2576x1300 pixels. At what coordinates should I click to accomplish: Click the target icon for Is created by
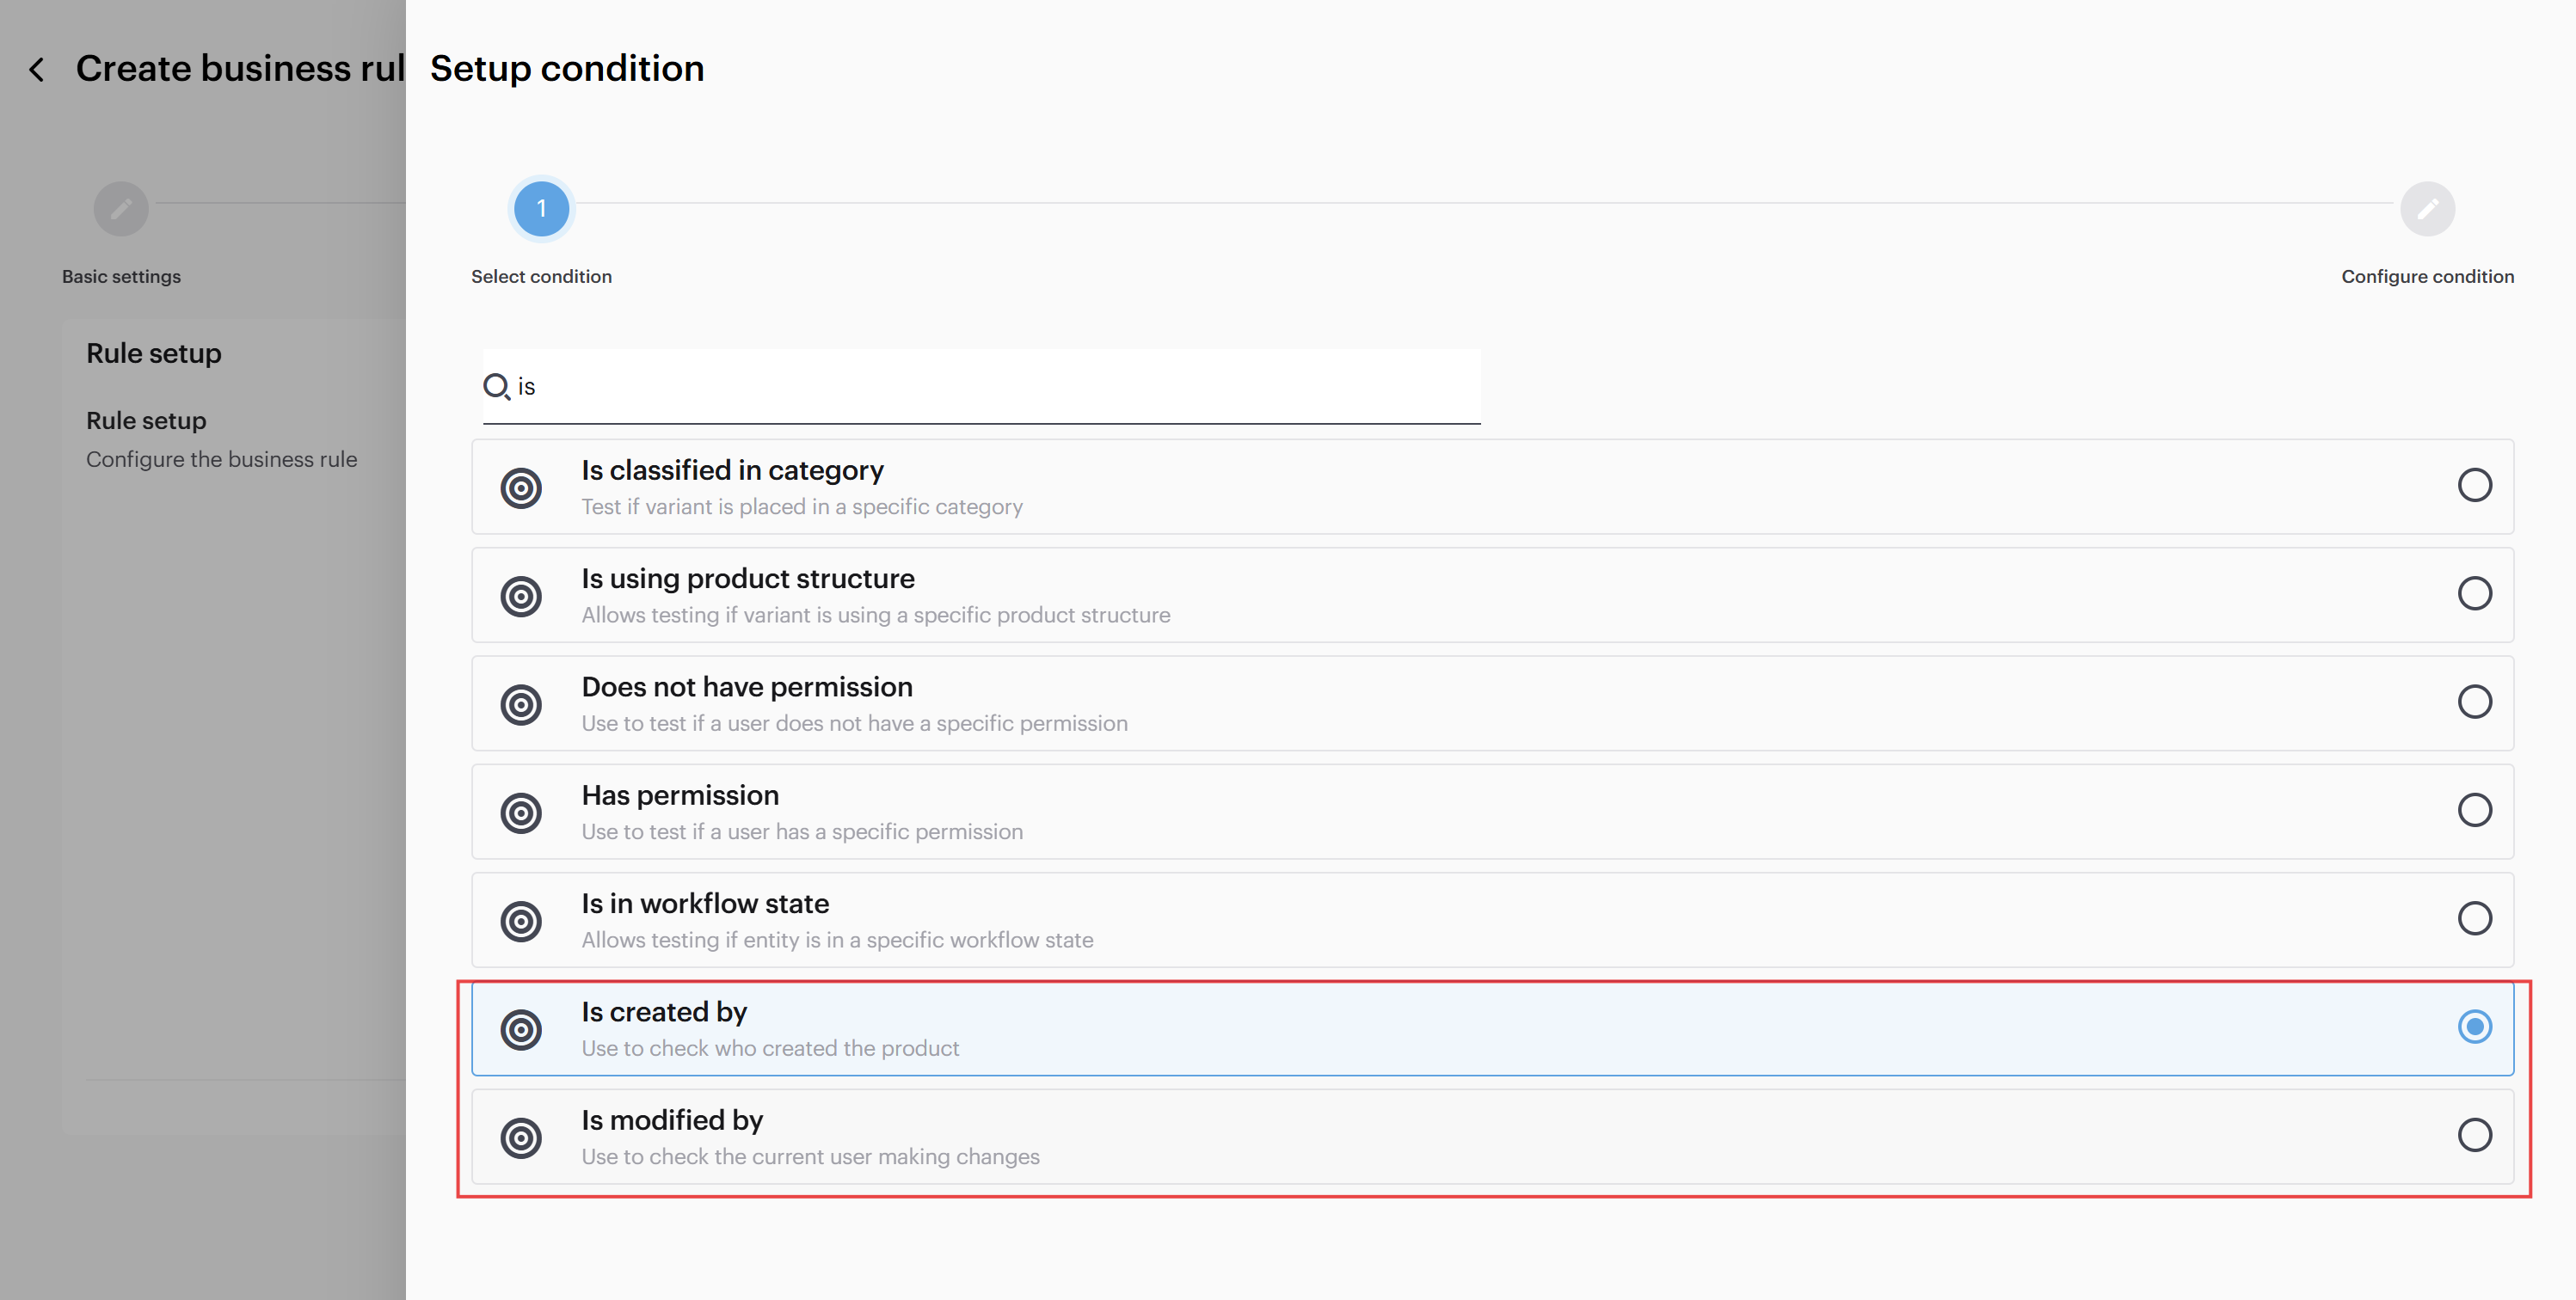(x=521, y=1029)
